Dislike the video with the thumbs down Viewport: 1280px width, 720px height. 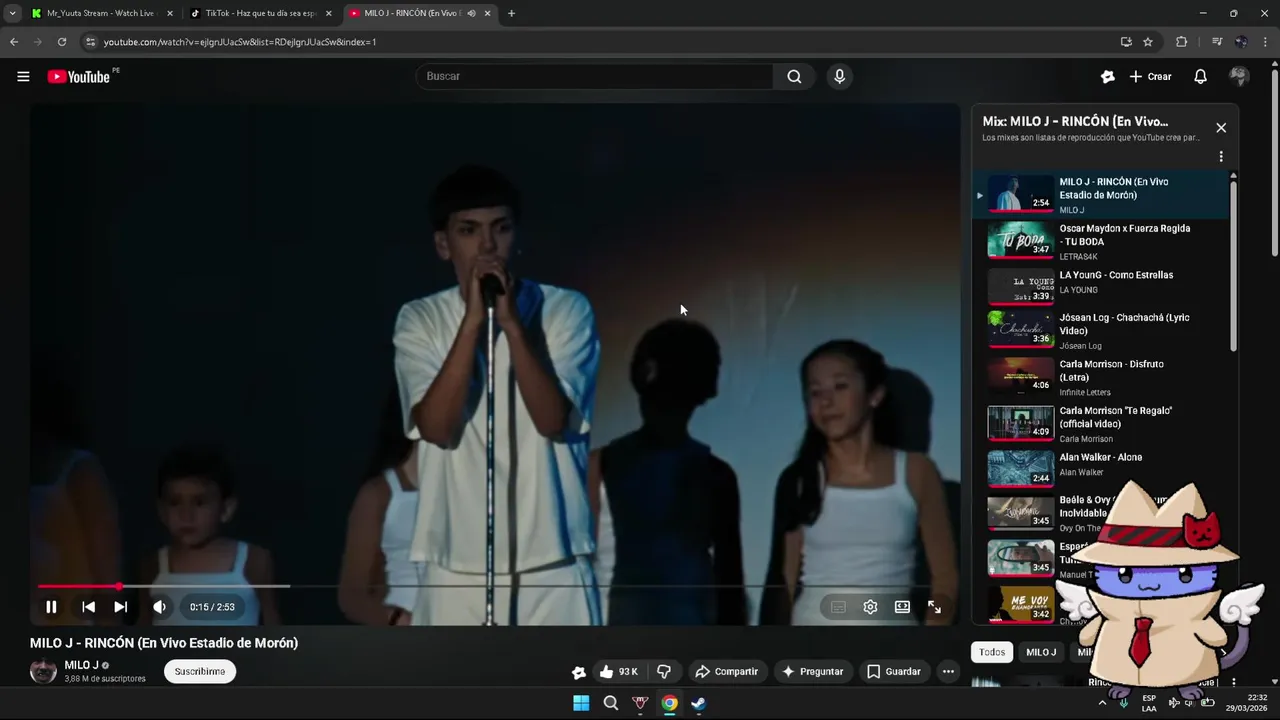[664, 671]
